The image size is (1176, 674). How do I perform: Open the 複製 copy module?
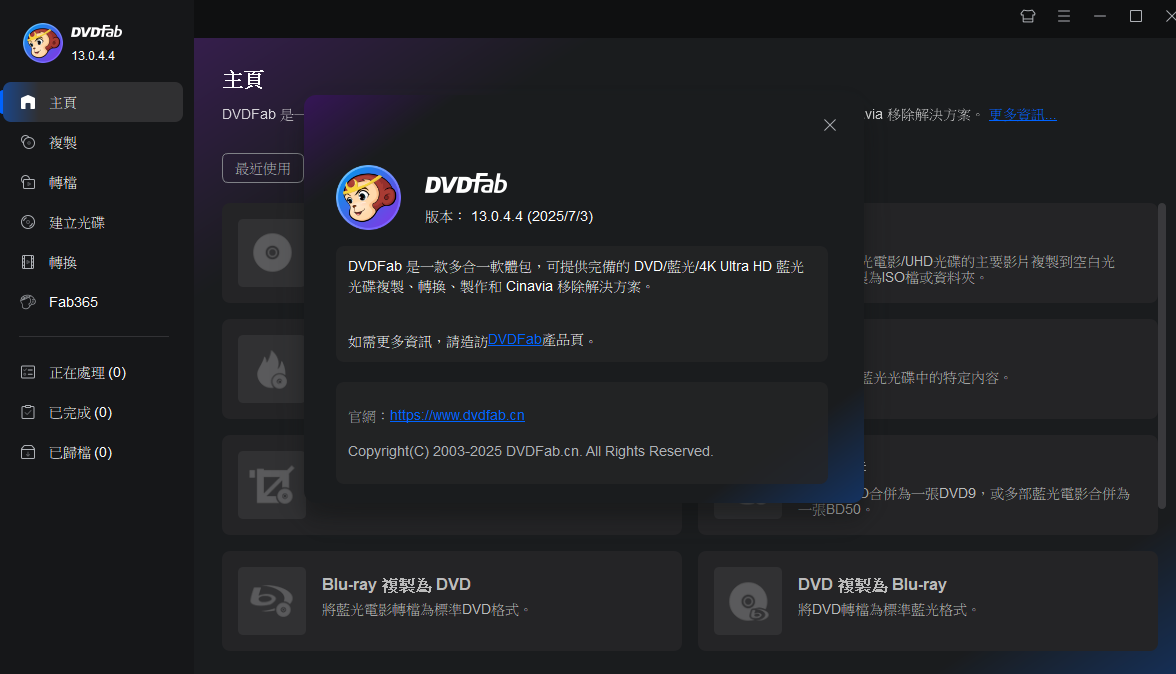point(93,142)
